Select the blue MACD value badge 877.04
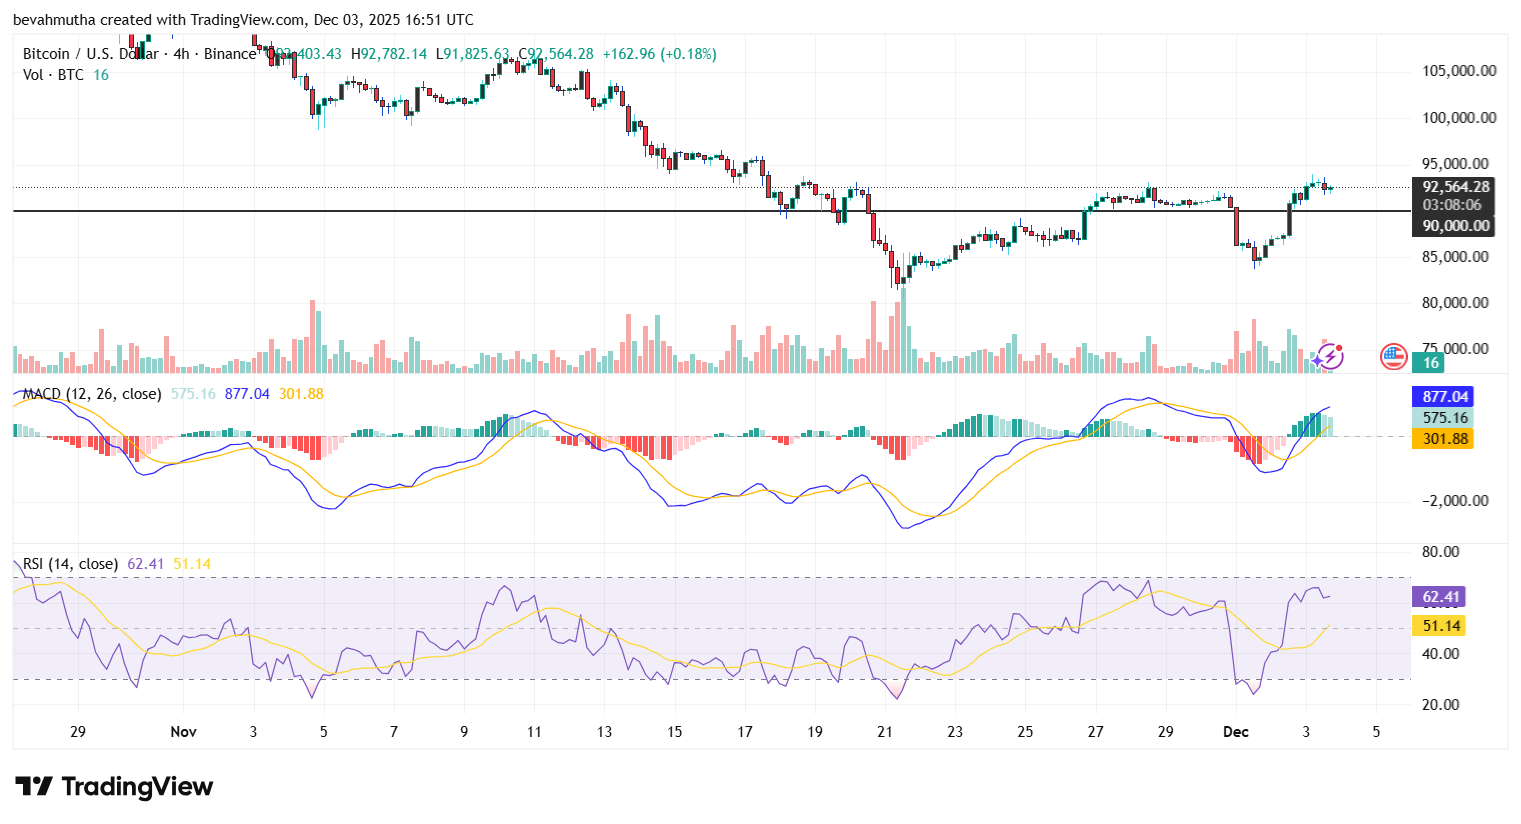Viewport: 1521px width, 824px height. click(1442, 397)
